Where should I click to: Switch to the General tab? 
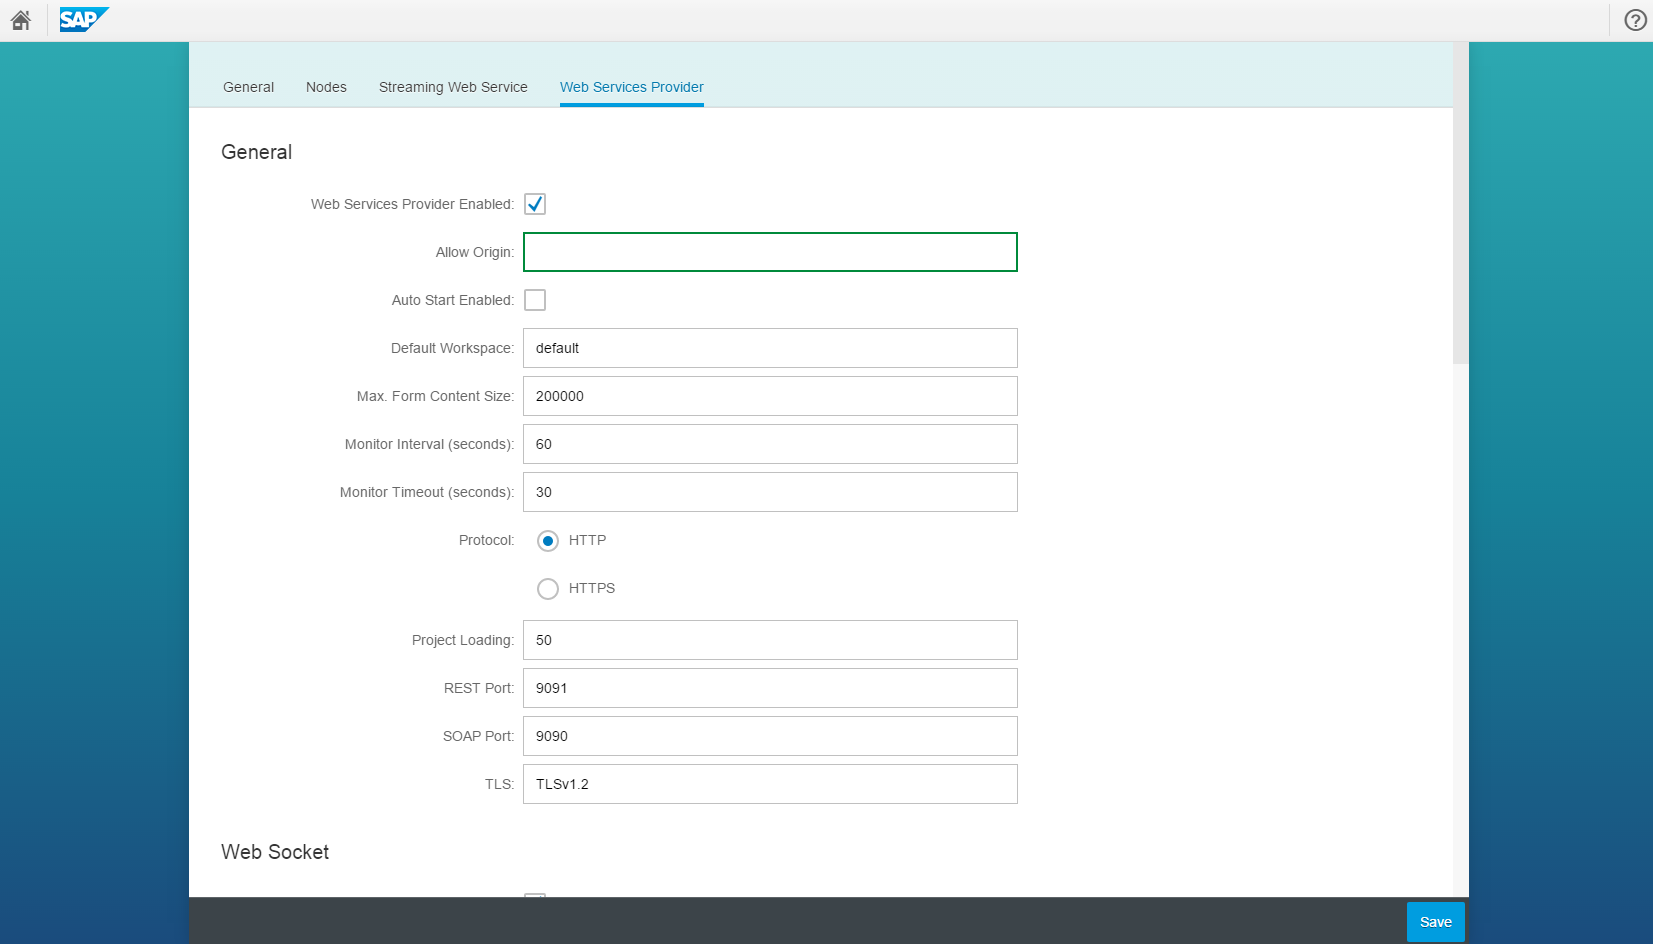(x=248, y=87)
